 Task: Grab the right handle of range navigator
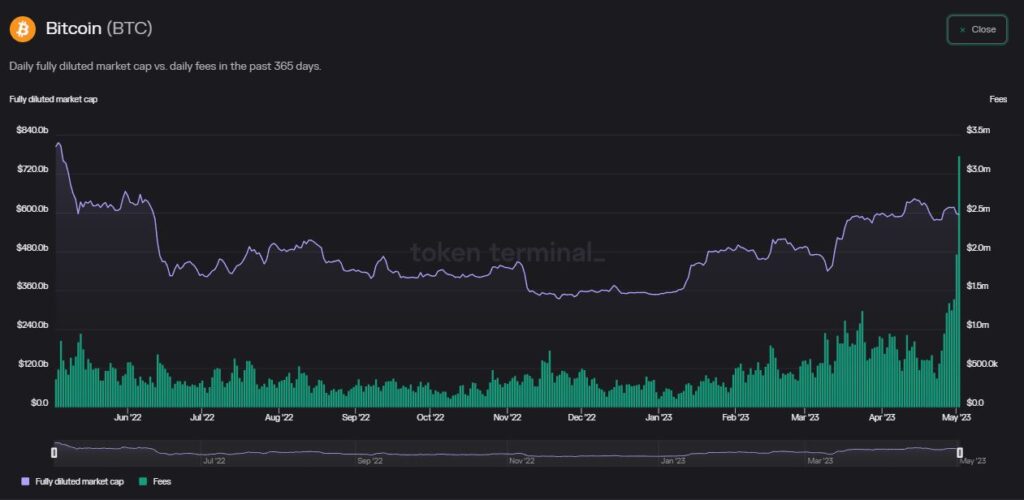click(x=959, y=453)
